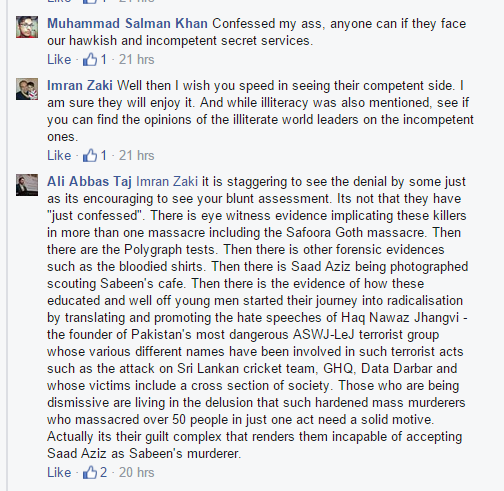Open the Muhammad Salman Khan name link
Viewport: 504px width, 491px height.
pyautogui.click(x=127, y=24)
